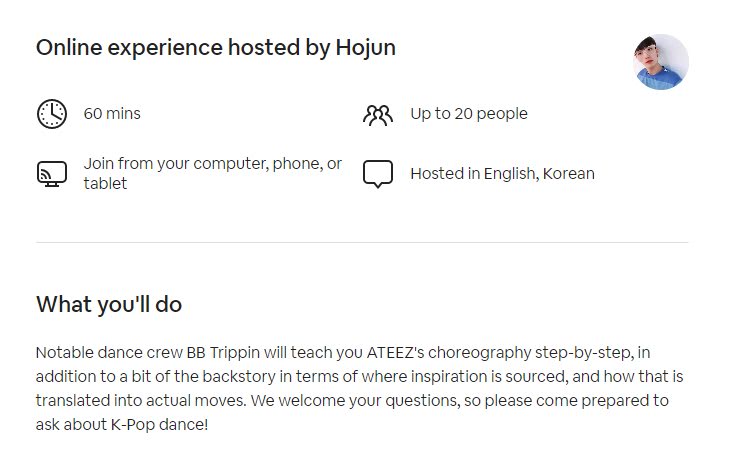Click 'Join from your computer, phone, or' line
Screen dimensions: 741x455
click(x=212, y=164)
